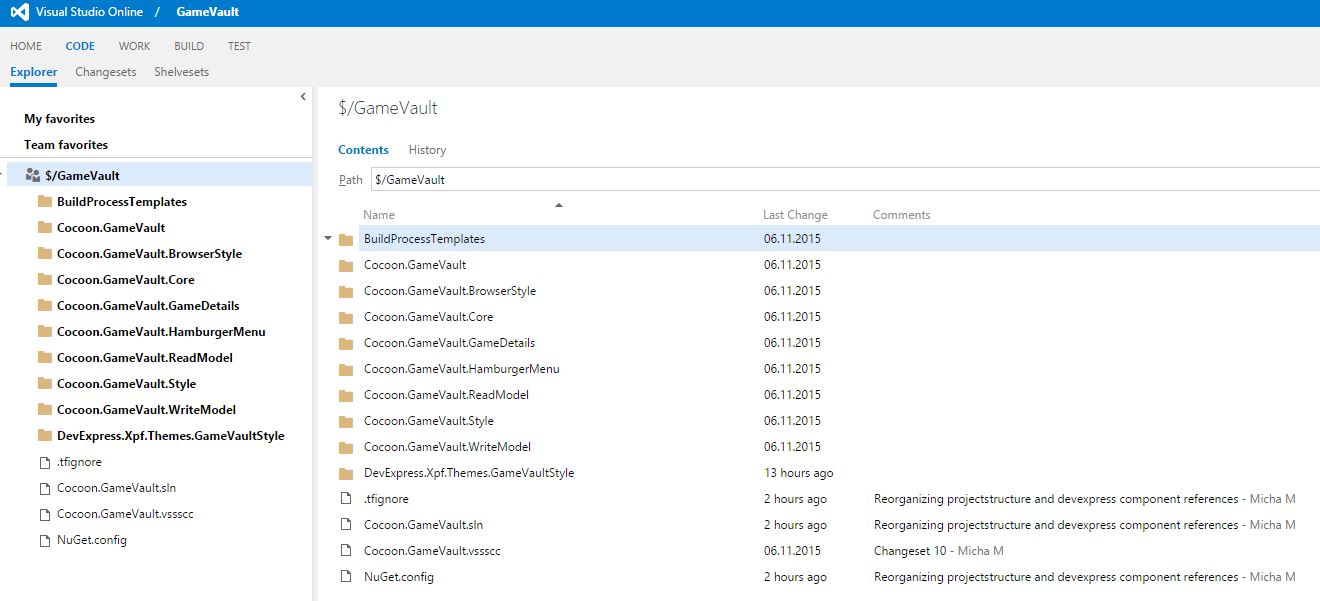Screen dimensions: 1320x601
Task: Open the BuildProcessTemplates row dropdown arrow
Action: (328, 239)
